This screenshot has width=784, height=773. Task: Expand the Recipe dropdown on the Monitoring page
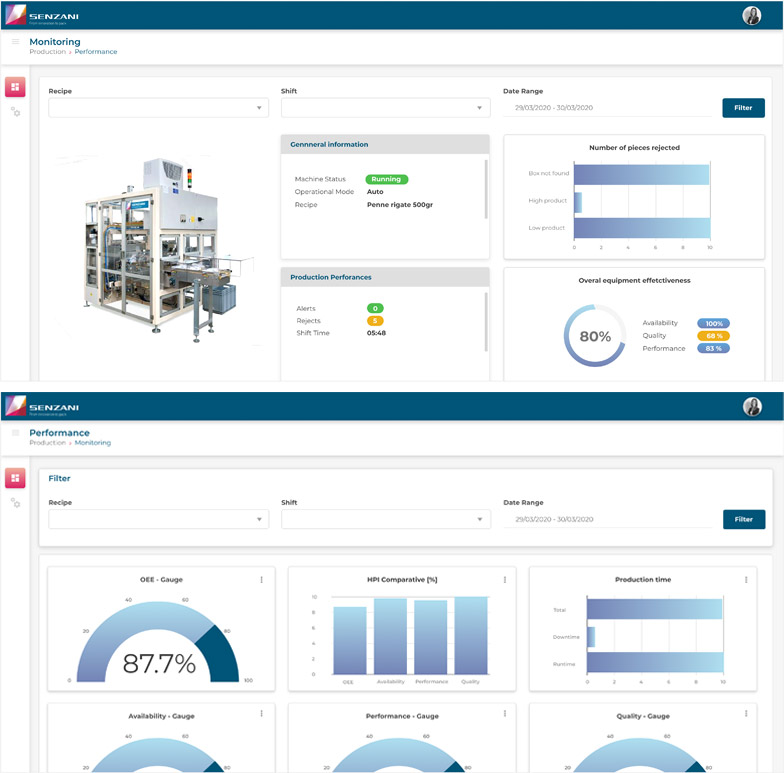click(x=158, y=108)
